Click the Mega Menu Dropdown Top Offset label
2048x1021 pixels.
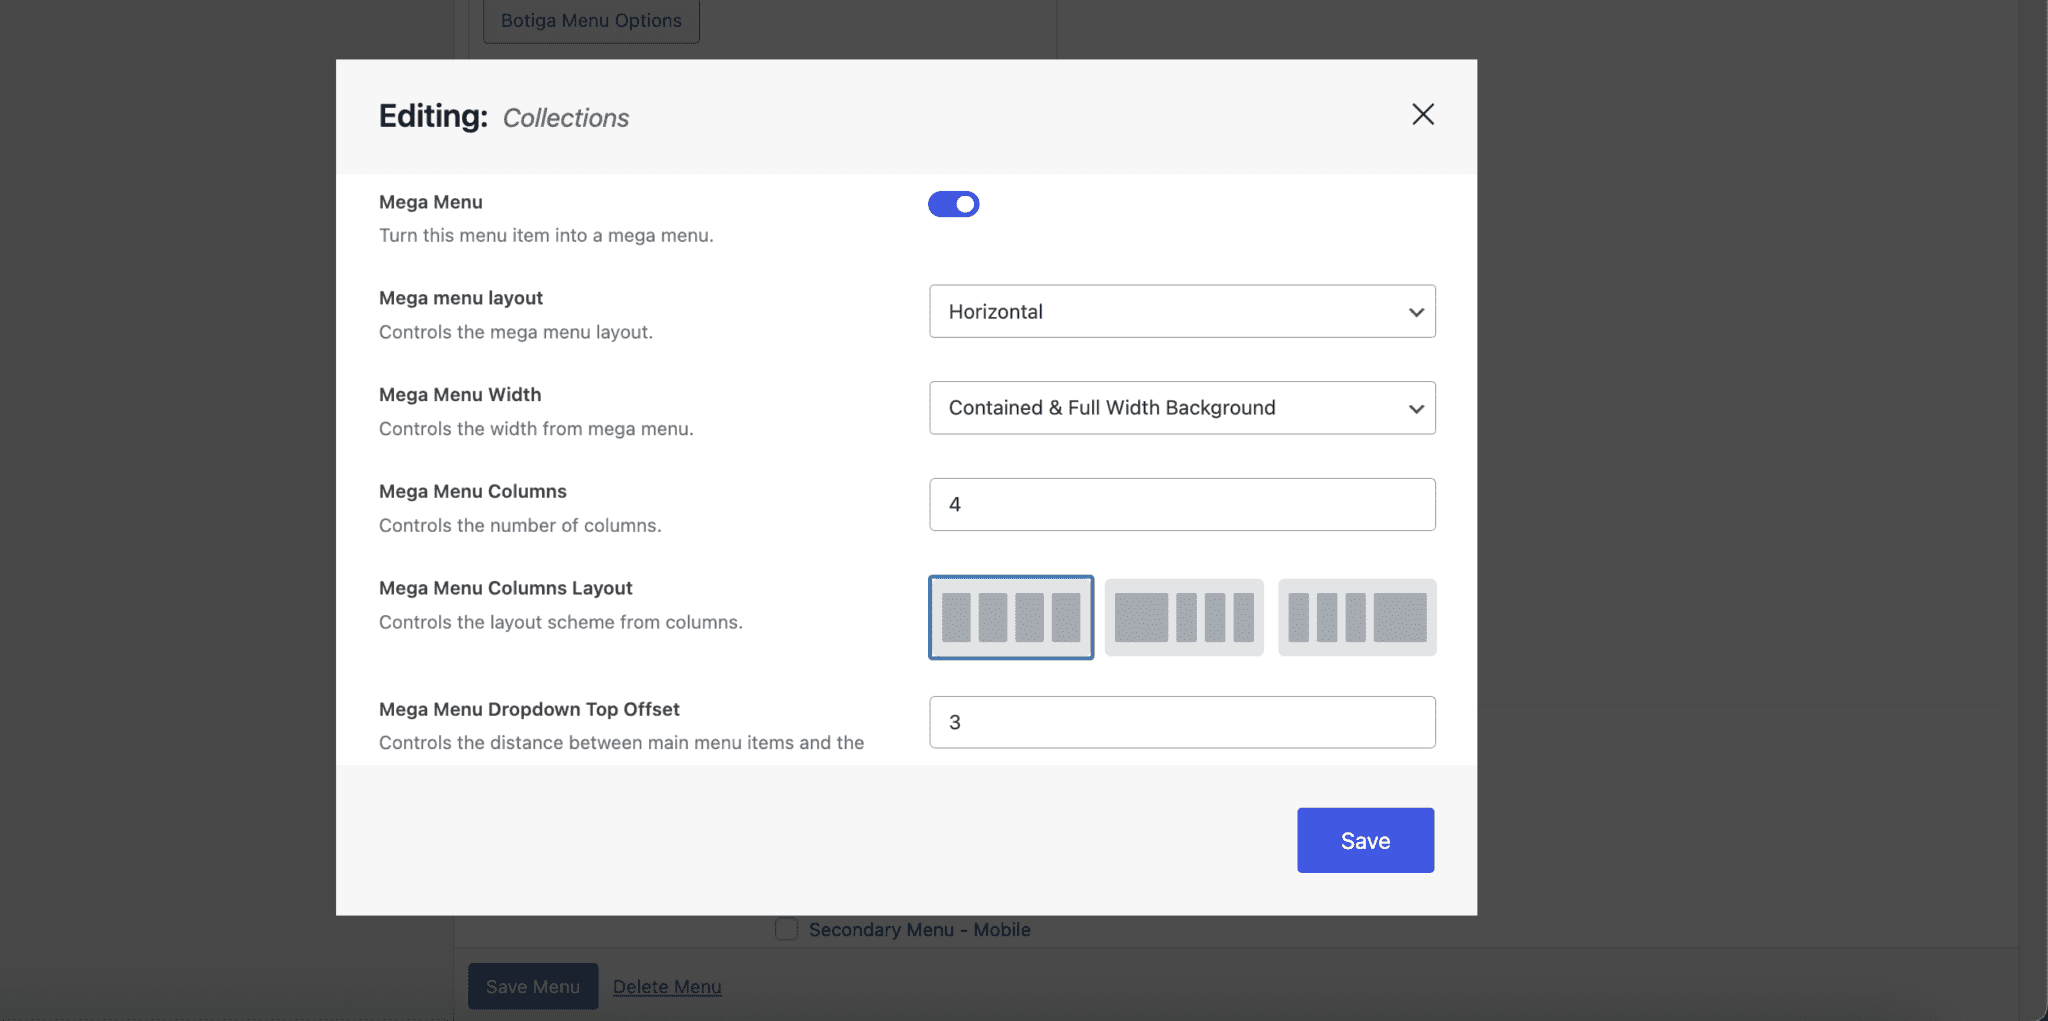pyautogui.click(x=529, y=709)
